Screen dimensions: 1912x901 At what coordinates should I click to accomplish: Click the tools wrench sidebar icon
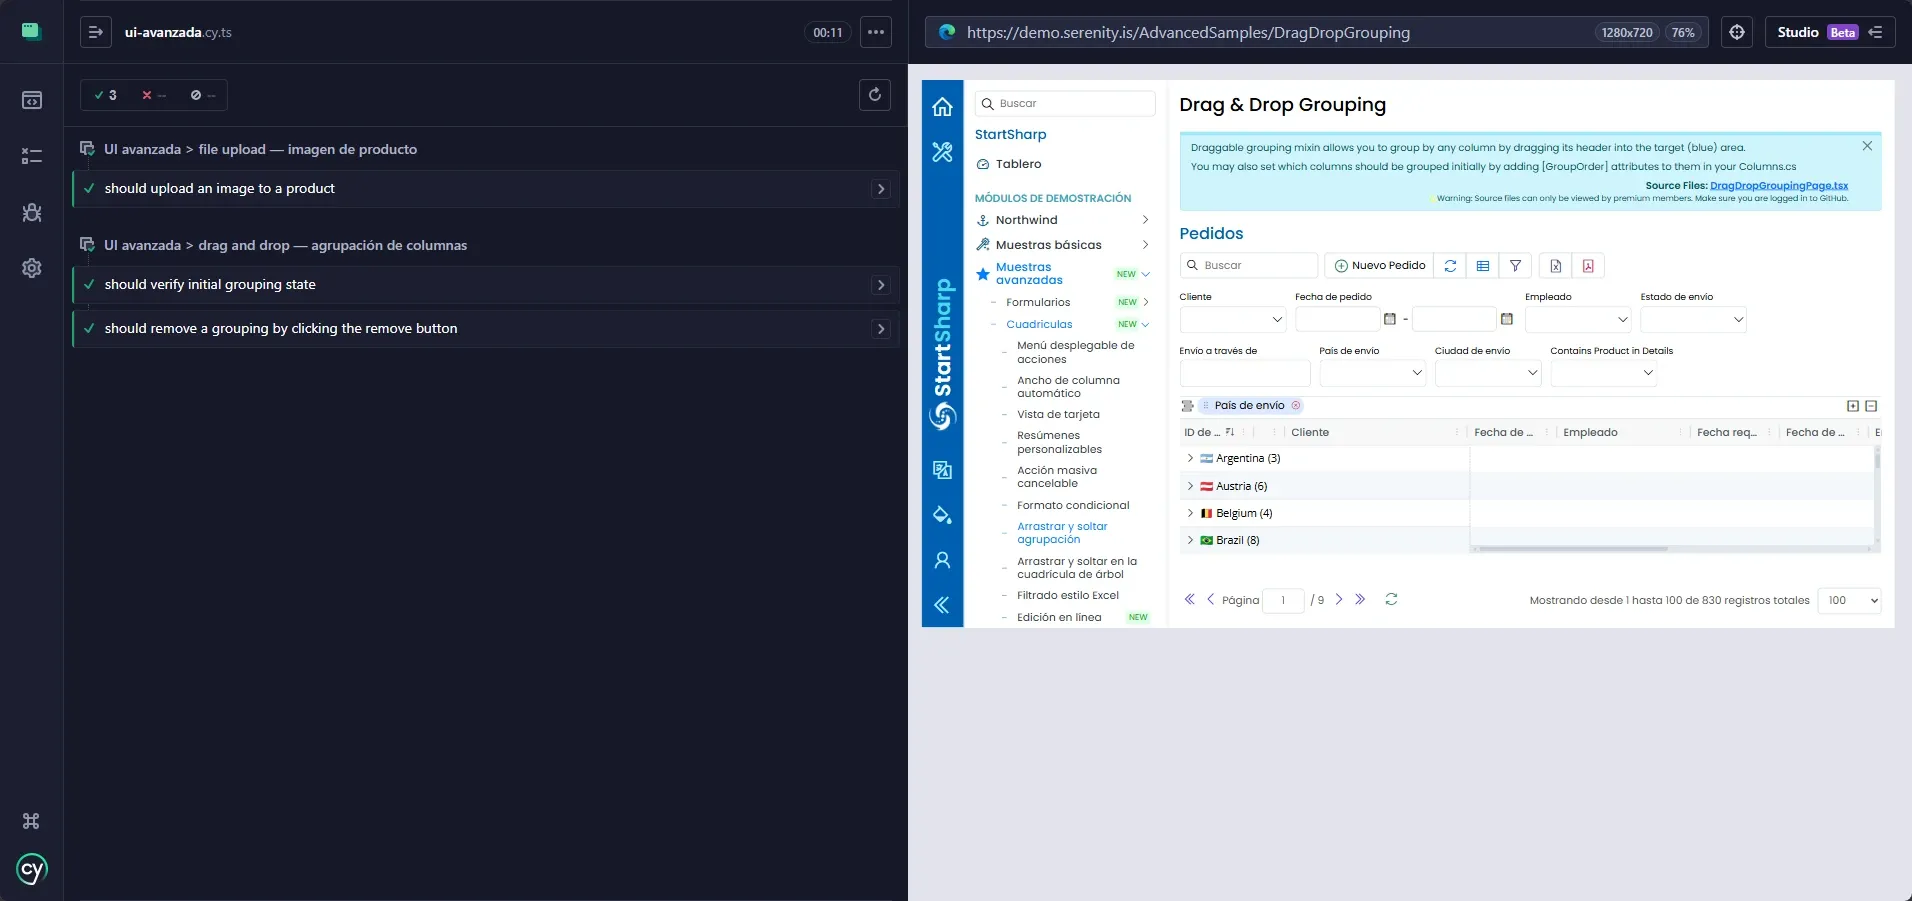pos(942,152)
